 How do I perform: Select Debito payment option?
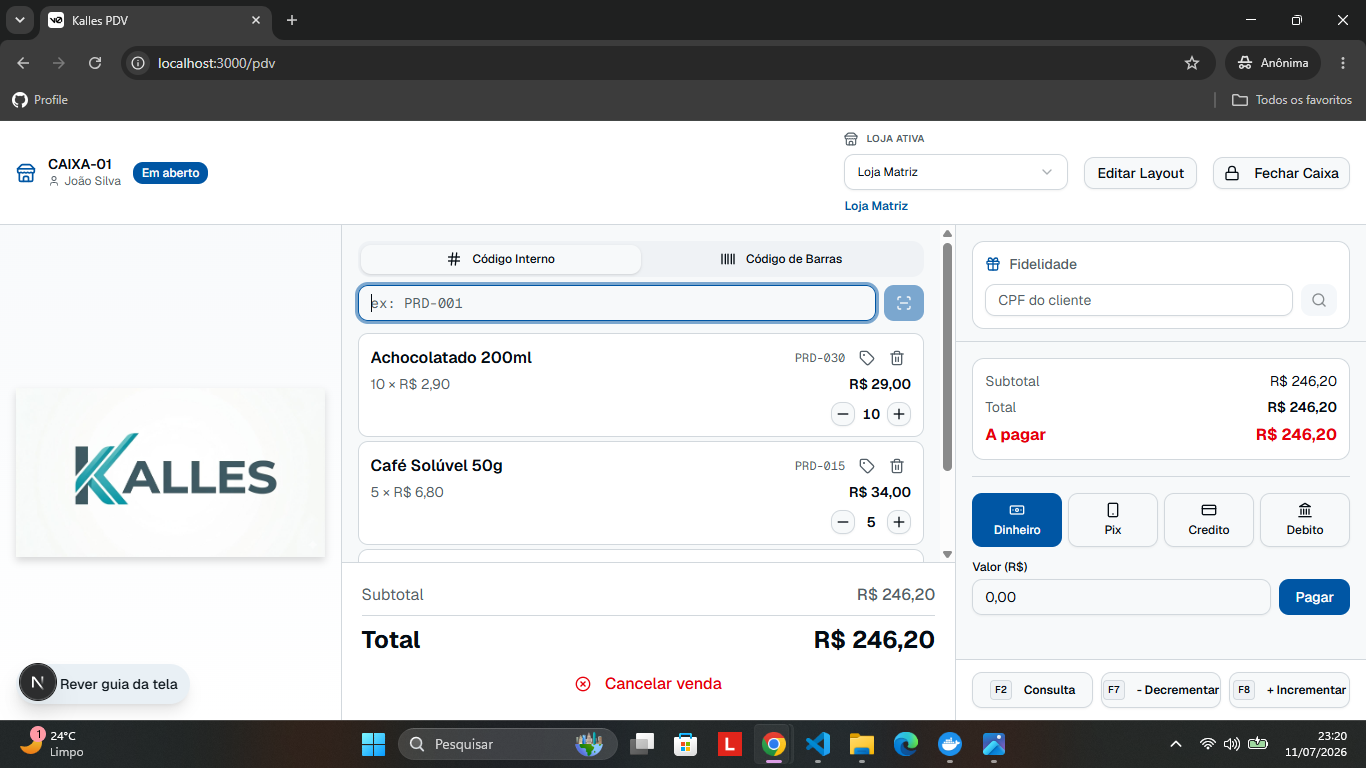coord(1305,520)
